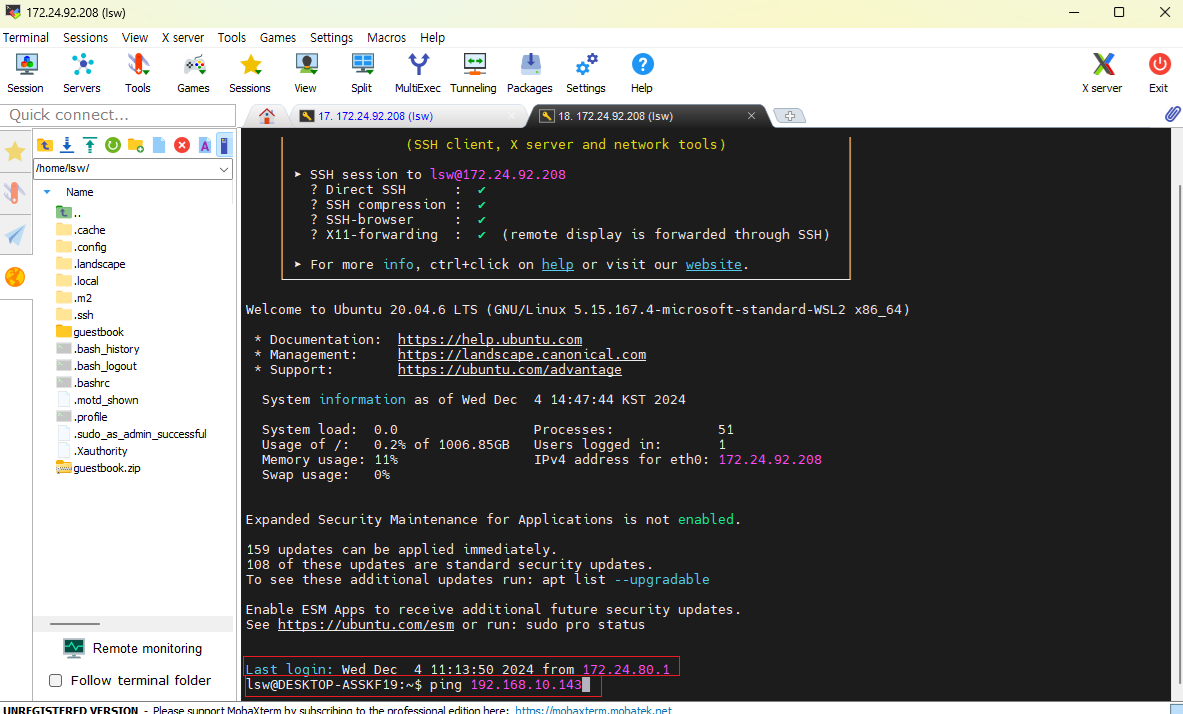1183x714 pixels.
Task: Open the Sessions menu
Action: pos(85,38)
